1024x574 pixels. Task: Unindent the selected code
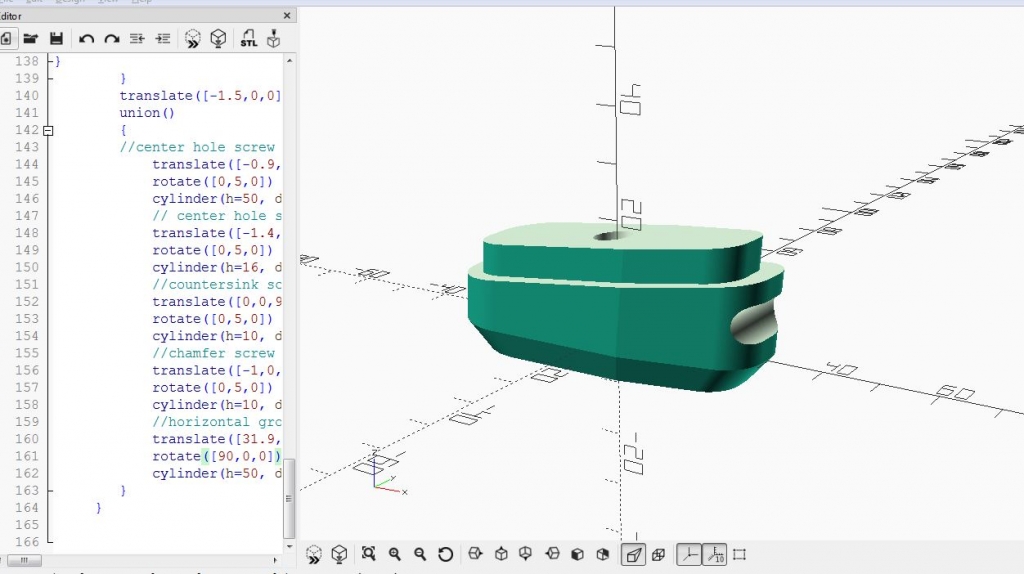137,39
